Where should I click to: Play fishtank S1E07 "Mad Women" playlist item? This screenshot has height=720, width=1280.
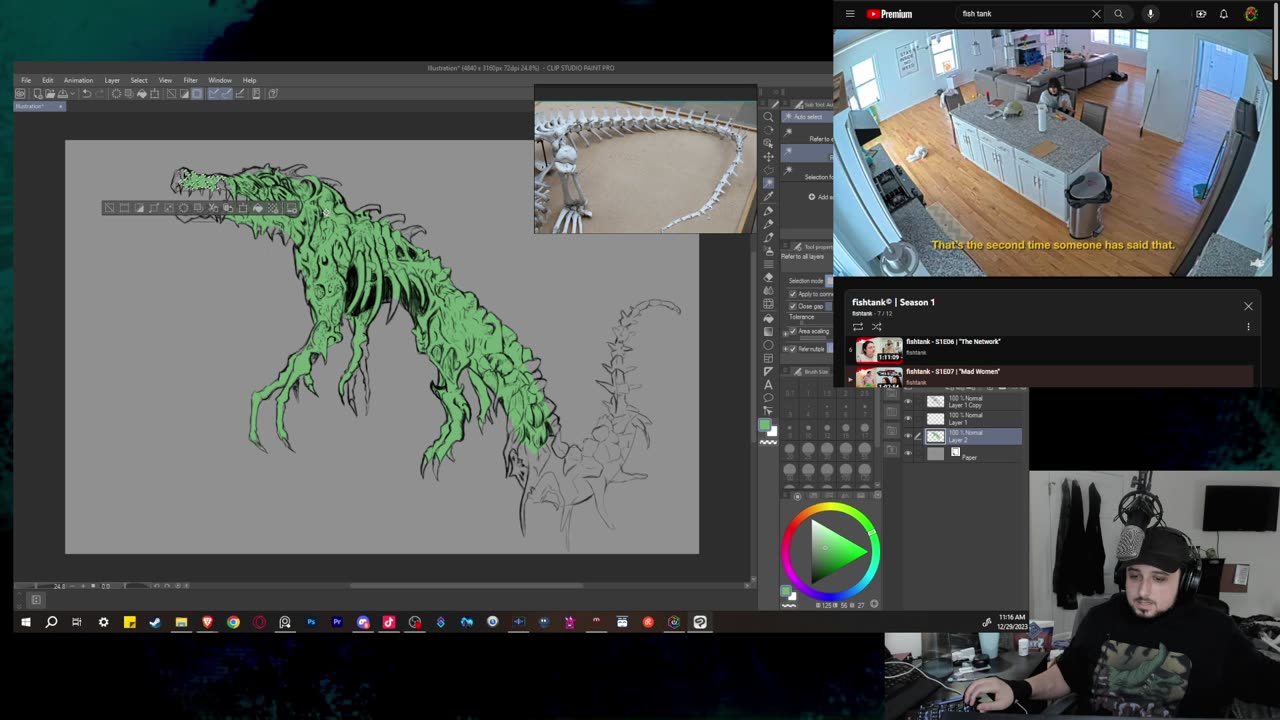[x=1050, y=376]
